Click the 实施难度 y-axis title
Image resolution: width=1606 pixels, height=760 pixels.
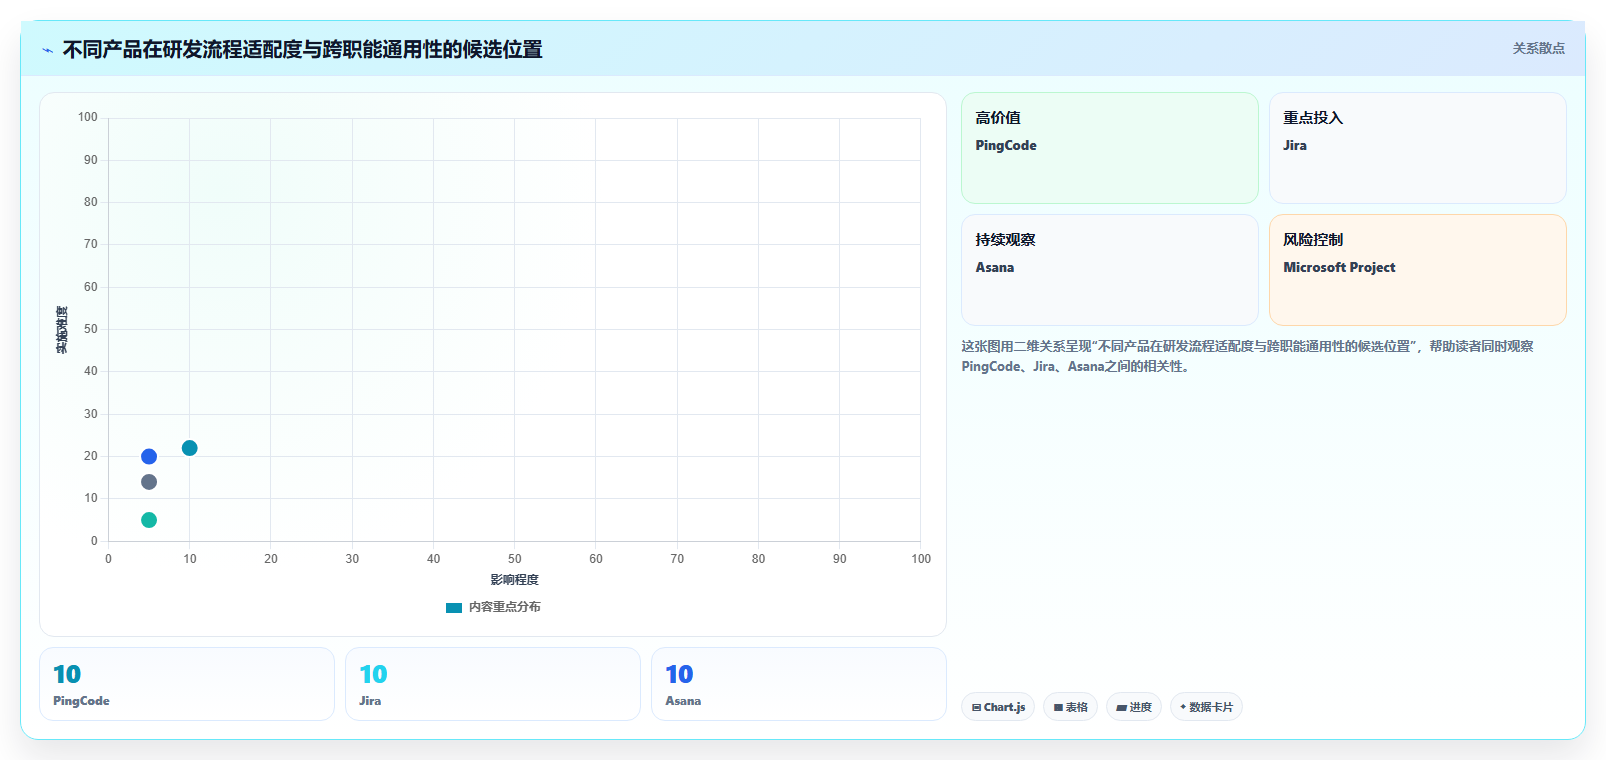point(62,330)
